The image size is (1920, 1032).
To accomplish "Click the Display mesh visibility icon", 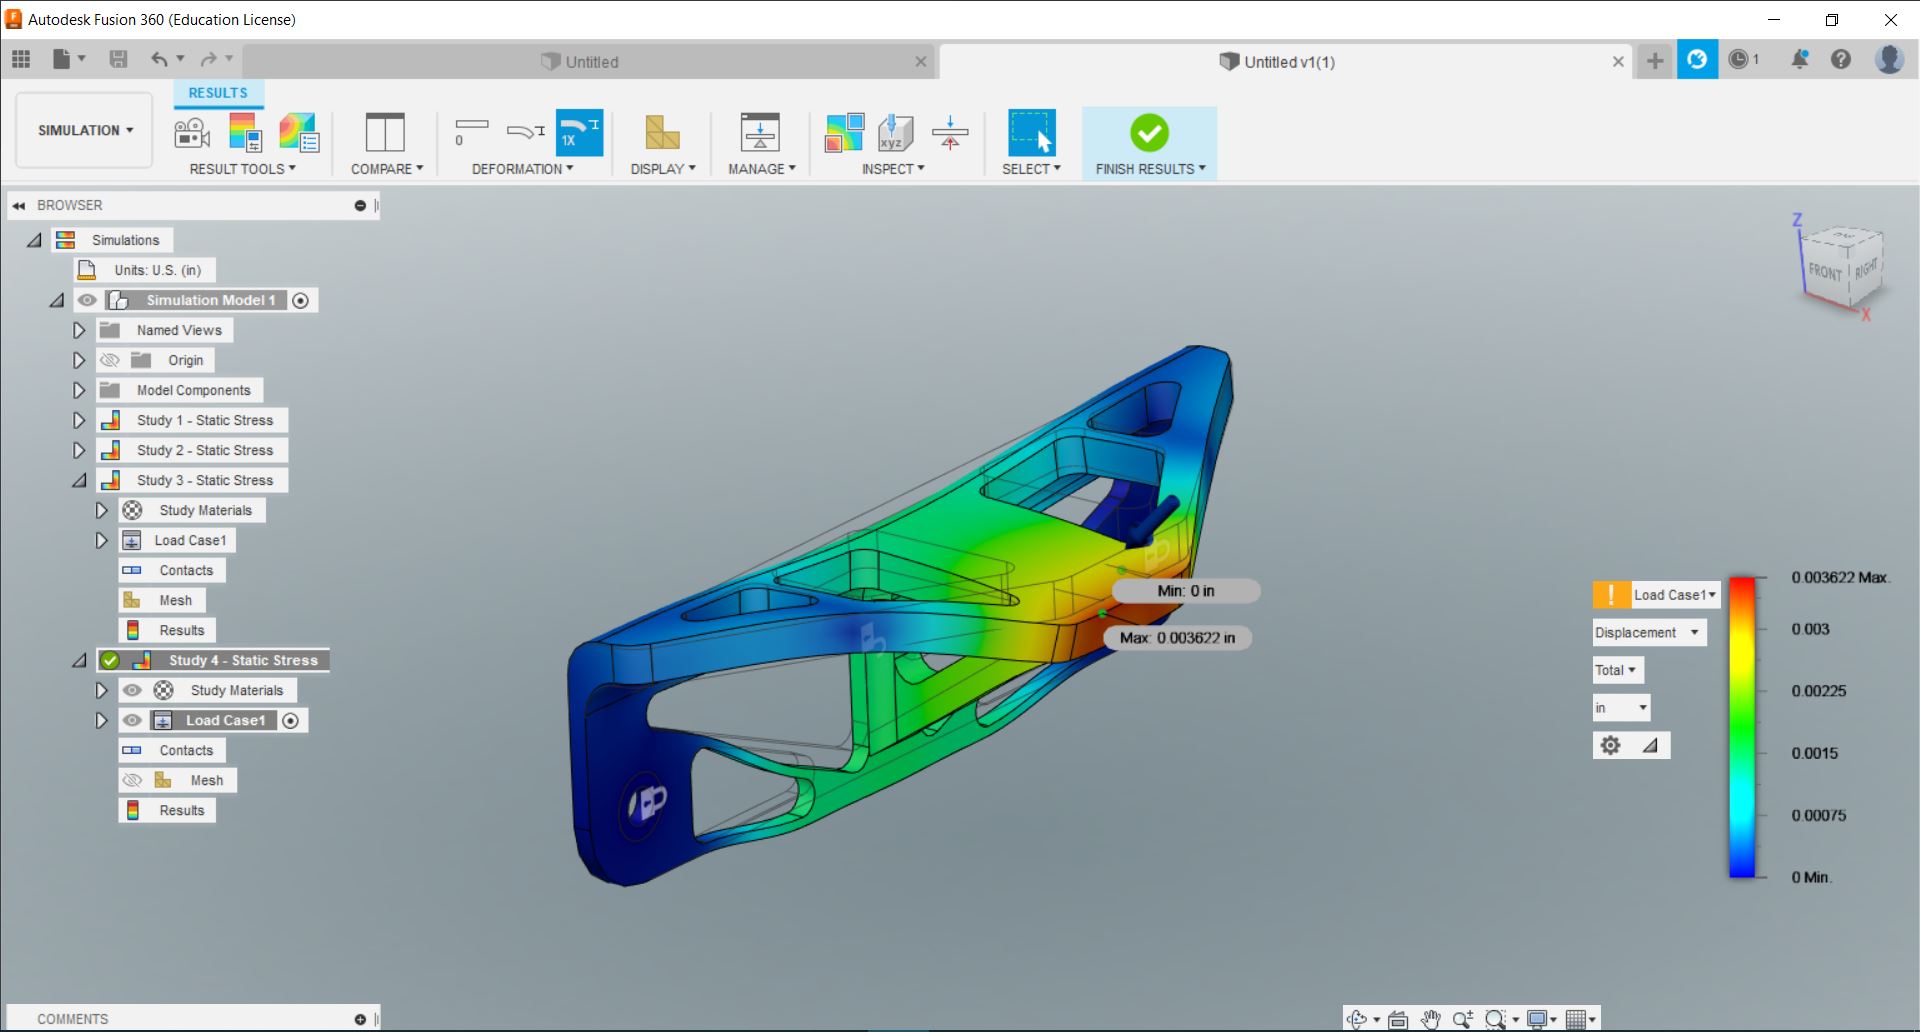I will click(x=662, y=133).
